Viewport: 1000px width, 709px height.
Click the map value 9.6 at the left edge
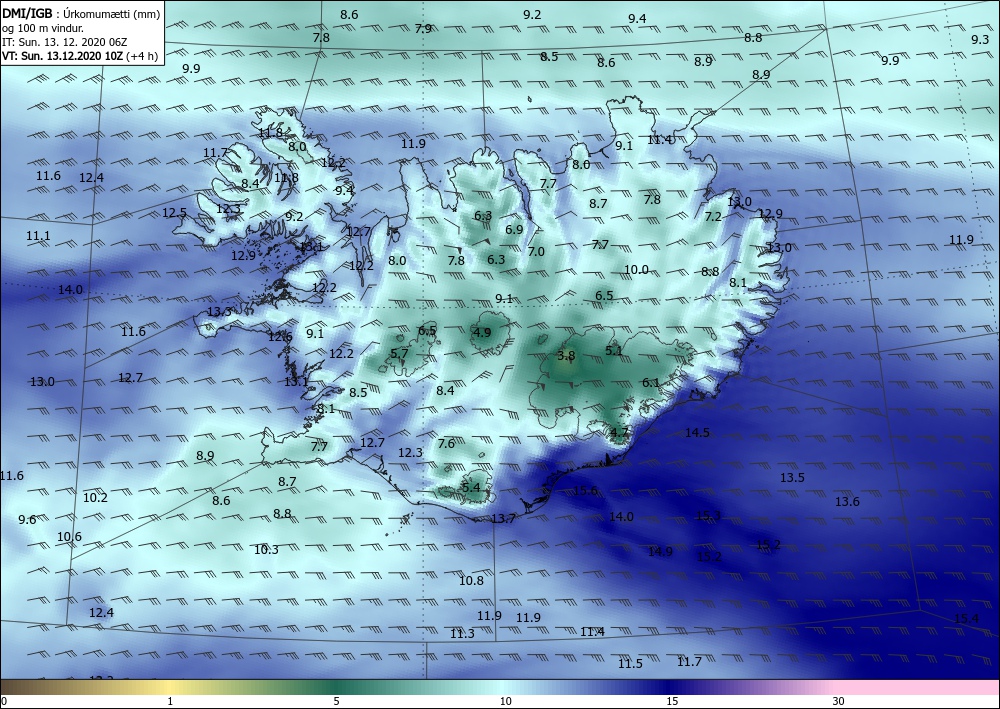(x=27, y=520)
